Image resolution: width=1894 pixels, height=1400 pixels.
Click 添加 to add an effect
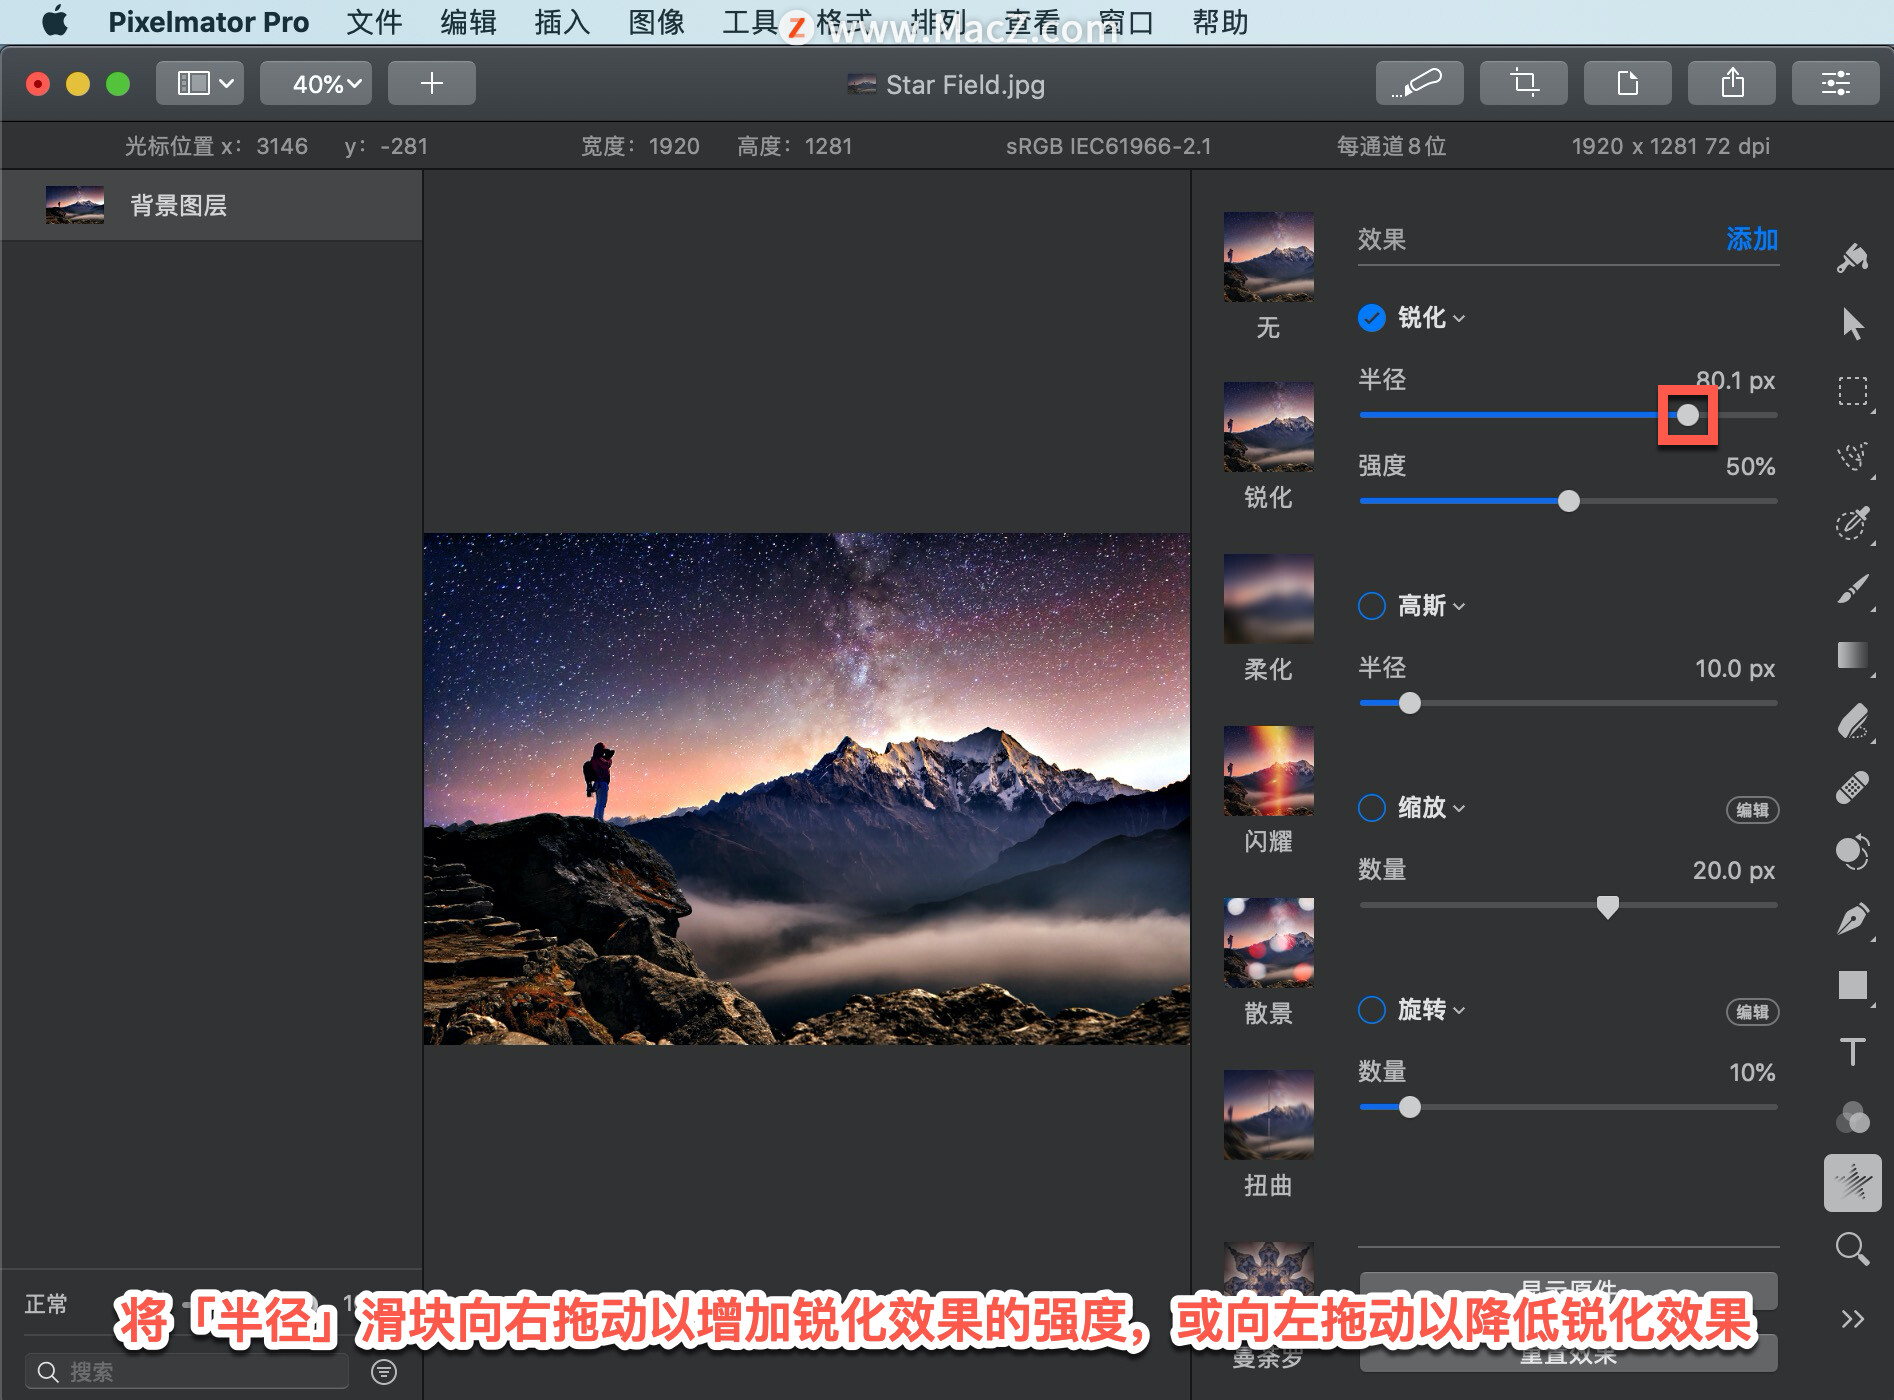point(1752,239)
